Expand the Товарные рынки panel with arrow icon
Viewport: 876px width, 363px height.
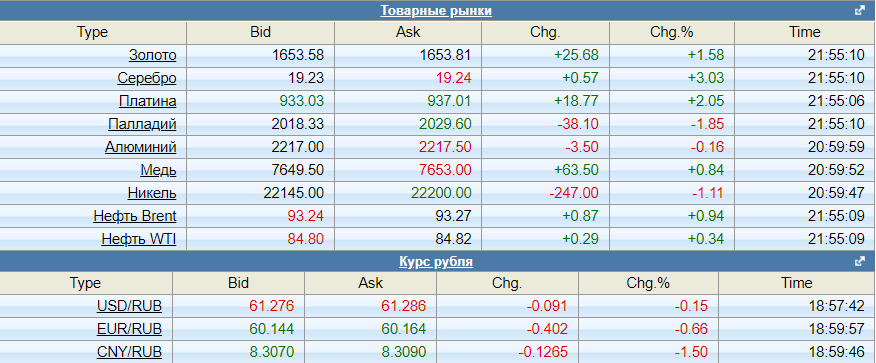[x=860, y=11]
